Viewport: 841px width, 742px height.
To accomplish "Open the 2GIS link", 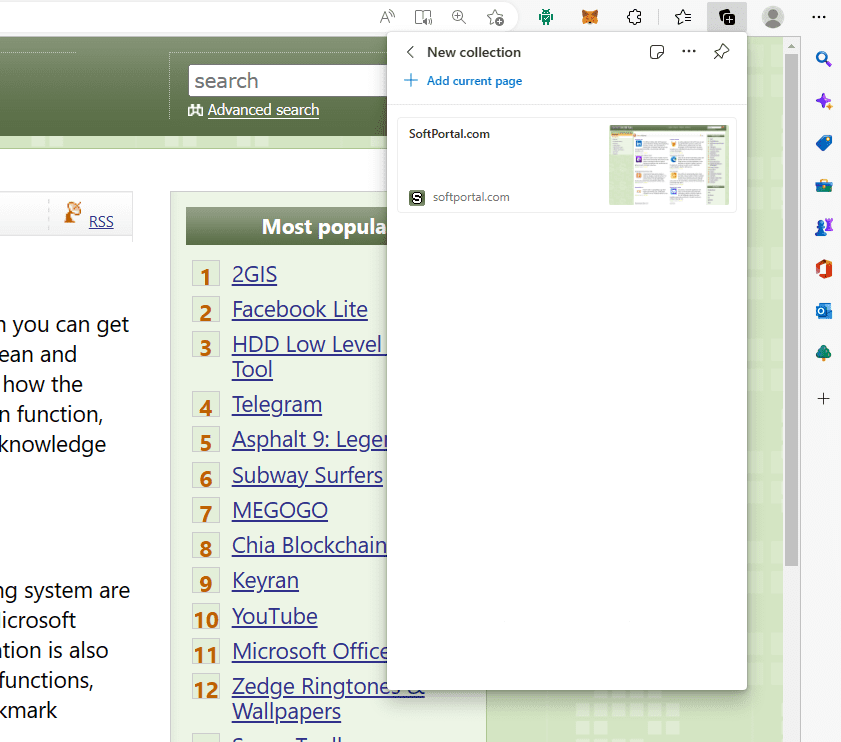I will pos(254,274).
